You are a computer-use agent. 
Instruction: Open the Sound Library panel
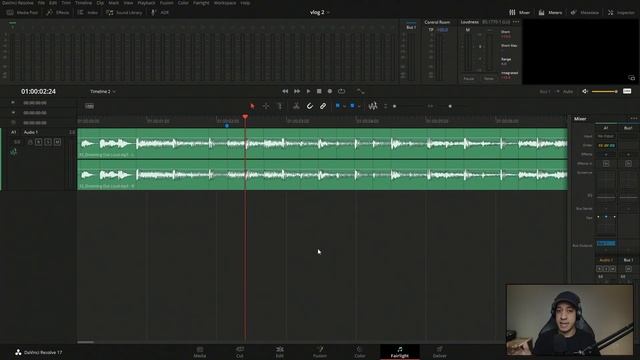[x=124, y=13]
